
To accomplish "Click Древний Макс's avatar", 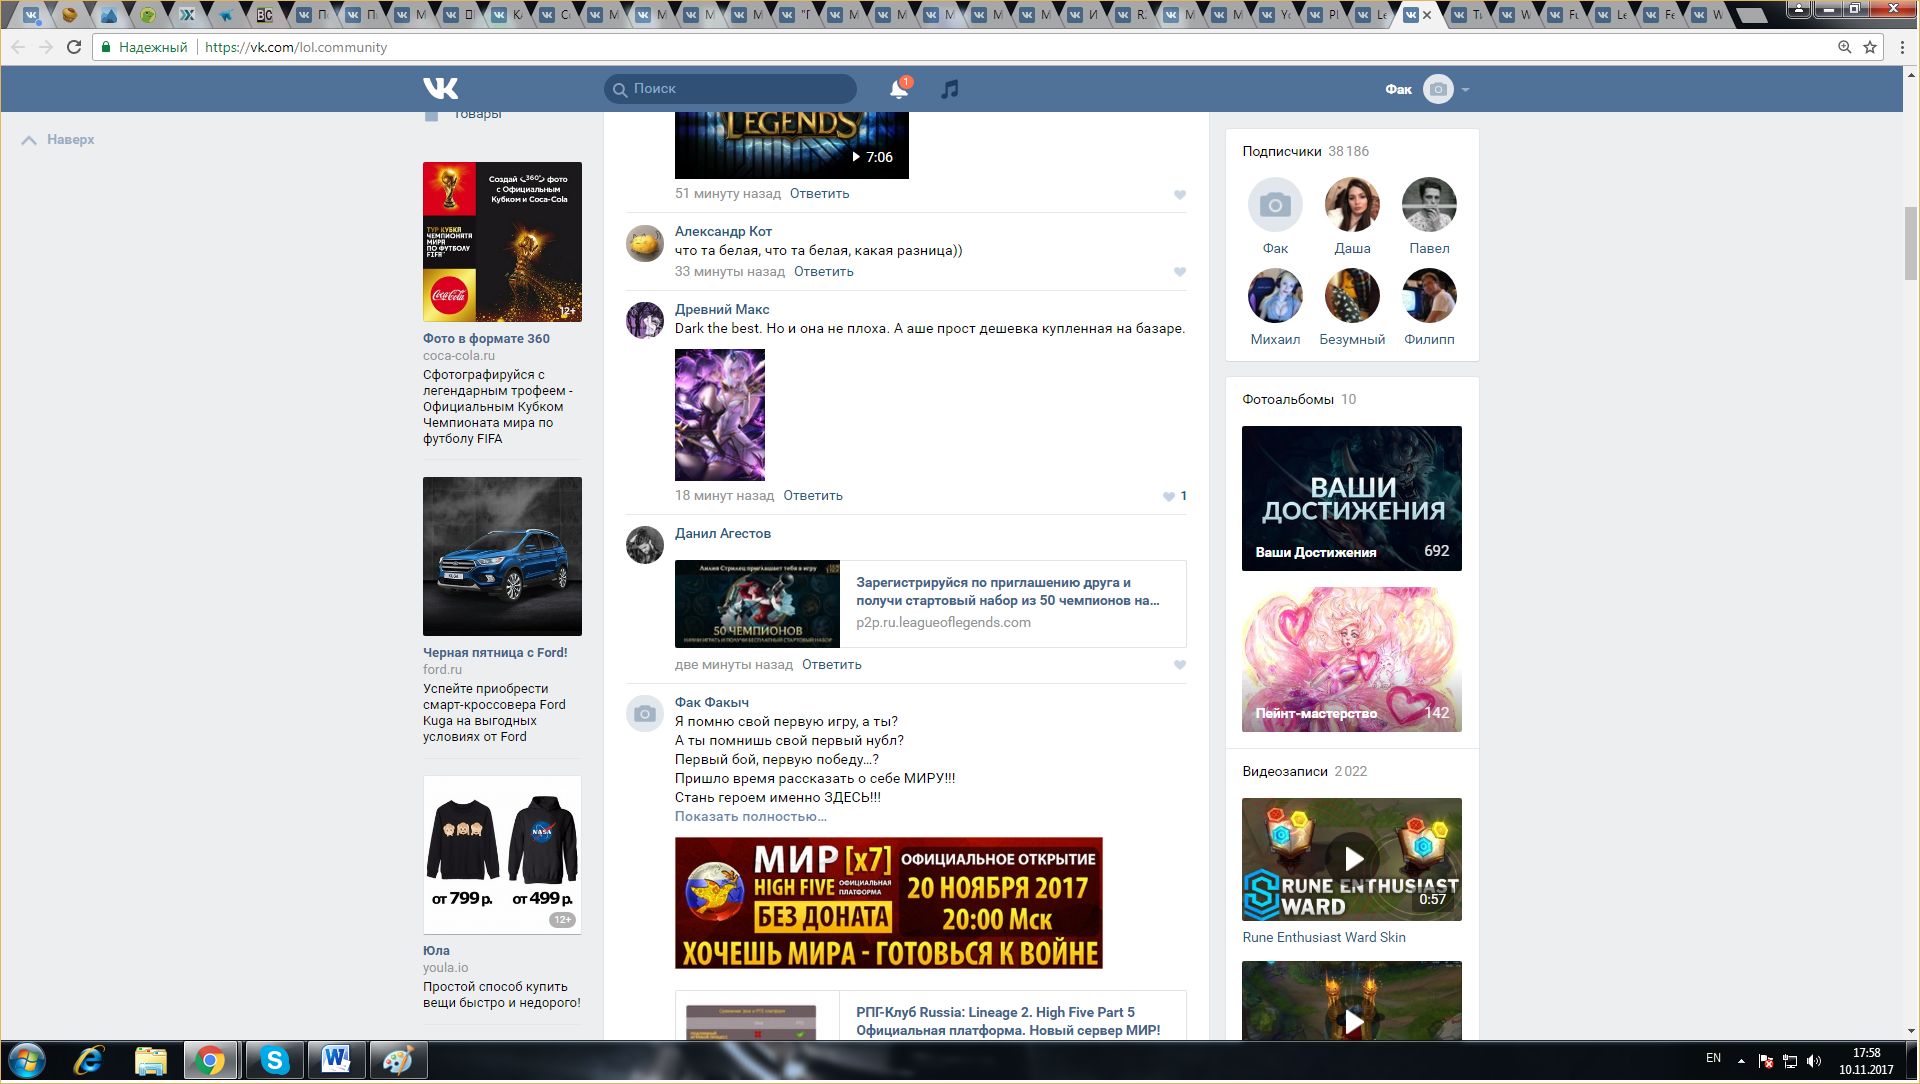I will point(645,321).
